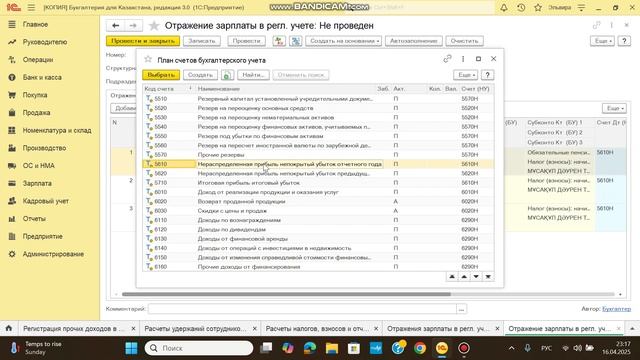Jump to last row arrow in dialog
This screenshot has height=360, width=640.
(488, 277)
